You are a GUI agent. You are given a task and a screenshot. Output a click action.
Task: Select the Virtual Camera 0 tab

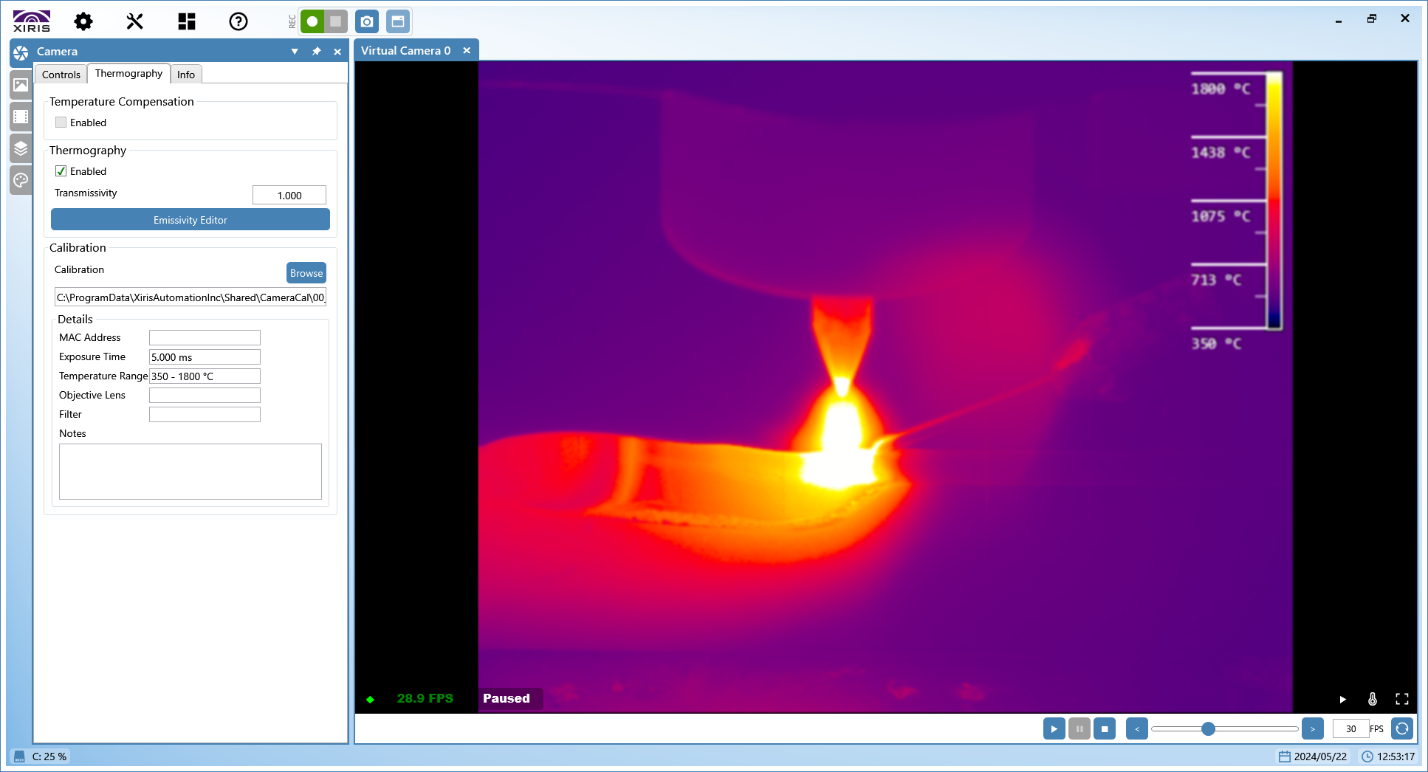[405, 50]
